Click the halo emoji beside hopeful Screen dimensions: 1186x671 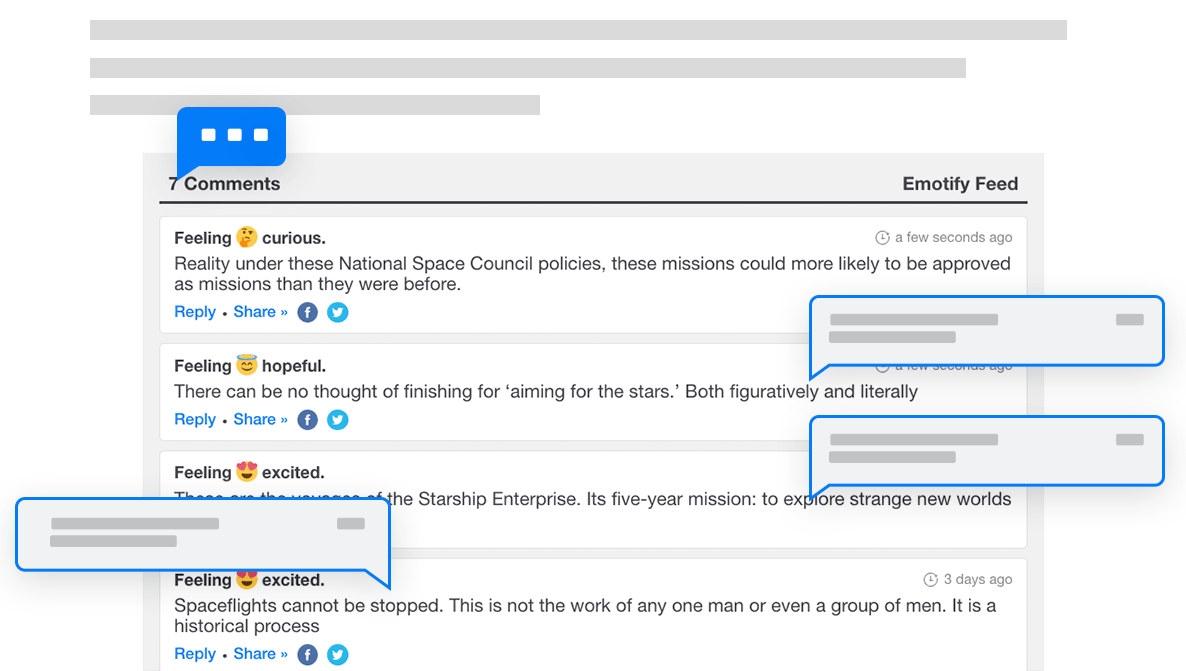pyautogui.click(x=247, y=366)
